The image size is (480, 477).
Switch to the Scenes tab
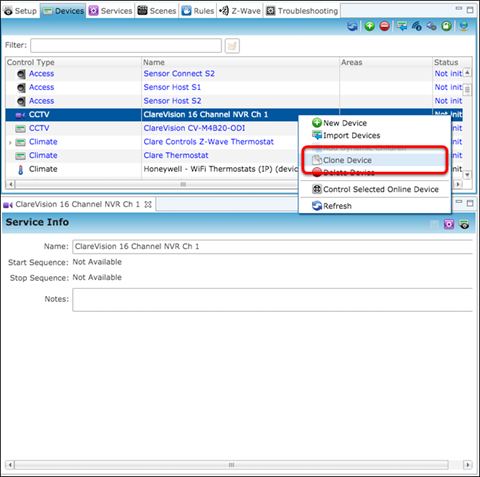click(x=157, y=11)
